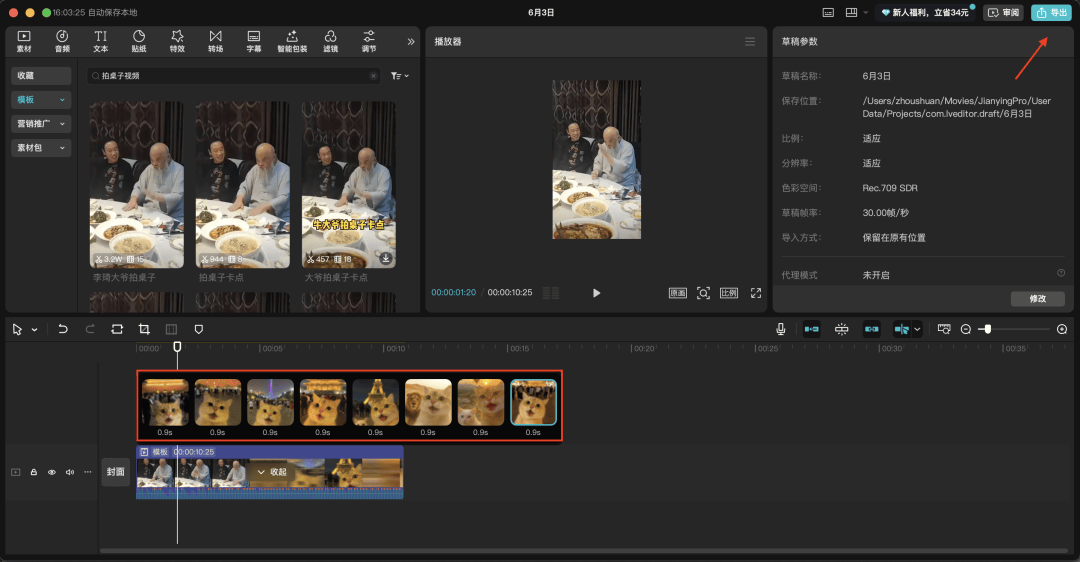The height and width of the screenshot is (562, 1080).
Task: Select the 大爷拍桌子卡点 template thumbnail
Action: (x=349, y=185)
